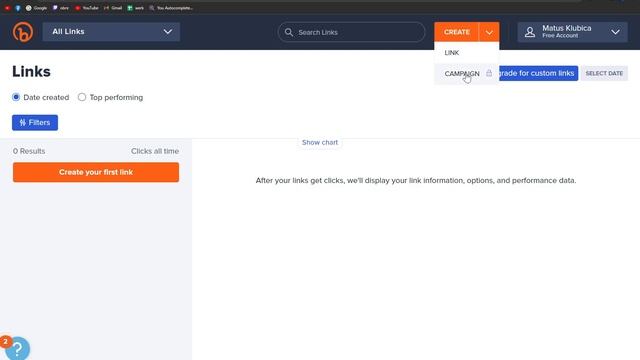640x360 pixels.
Task: Click the Free Account label
Action: 560,36
